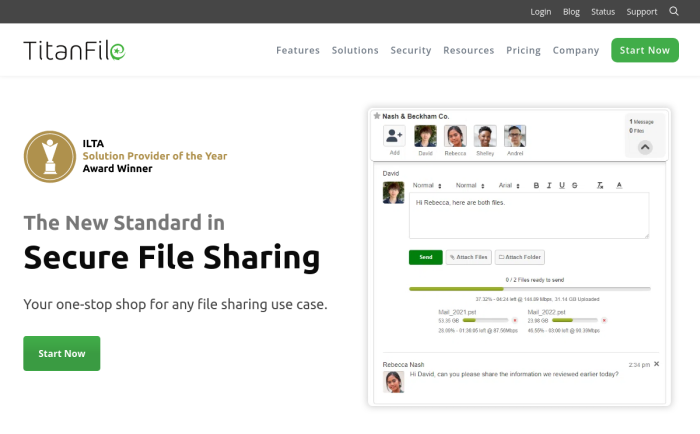Open the Blog link
The width and height of the screenshot is (700, 434).
(571, 12)
